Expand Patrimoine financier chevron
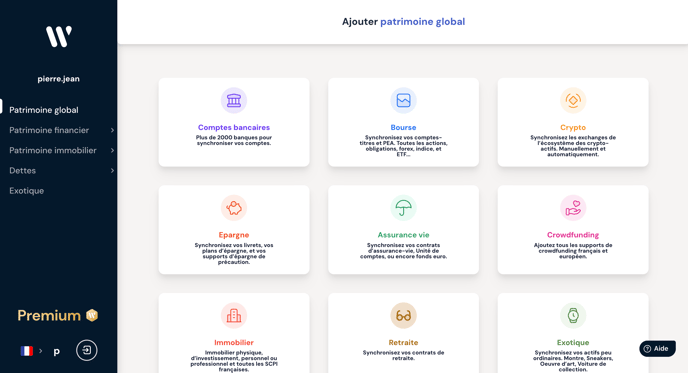Screen dimensions: 688x373 (112, 130)
